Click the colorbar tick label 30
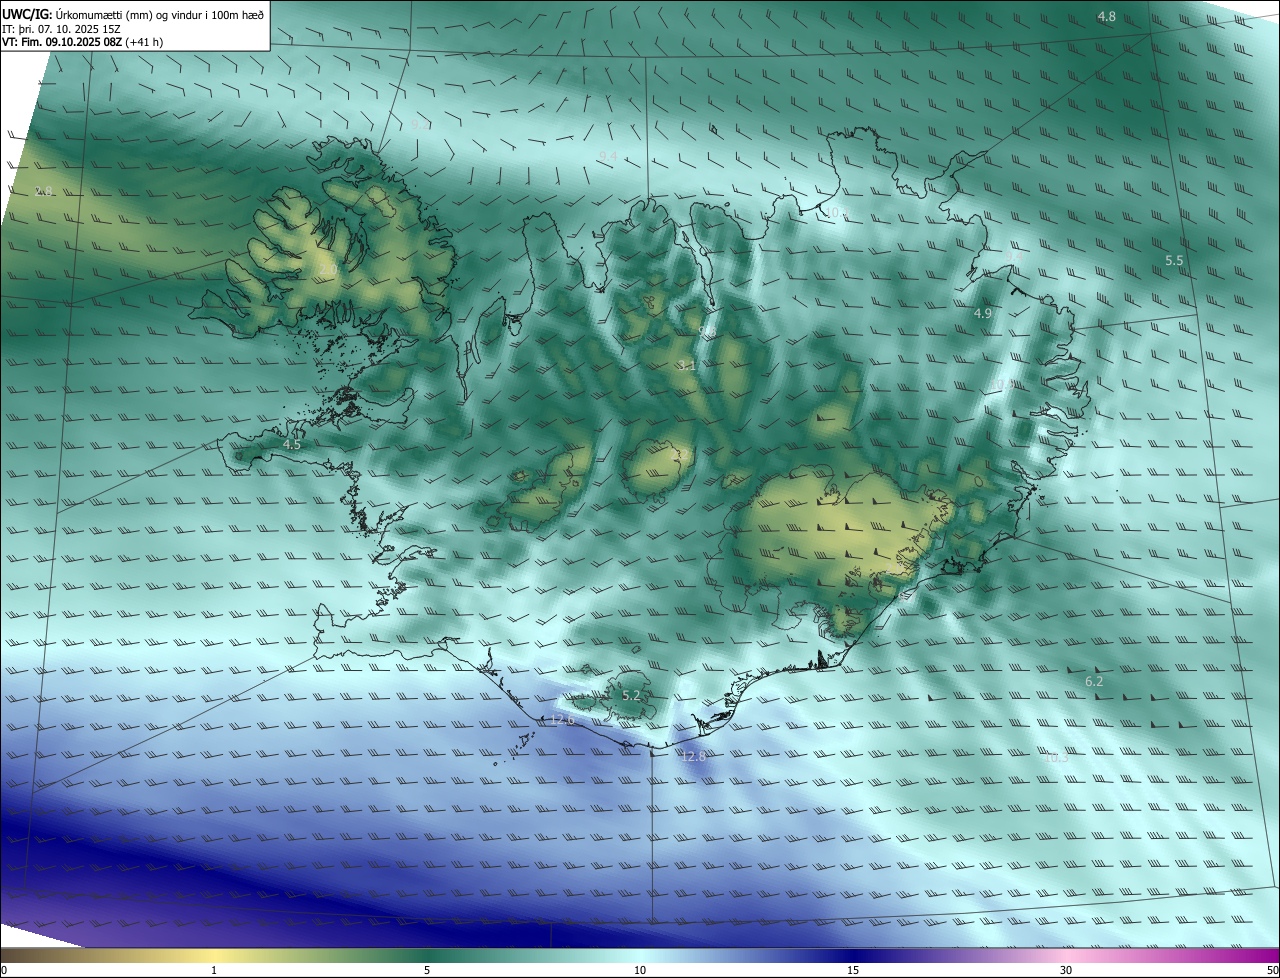Image resolution: width=1280 pixels, height=978 pixels. (1066, 970)
